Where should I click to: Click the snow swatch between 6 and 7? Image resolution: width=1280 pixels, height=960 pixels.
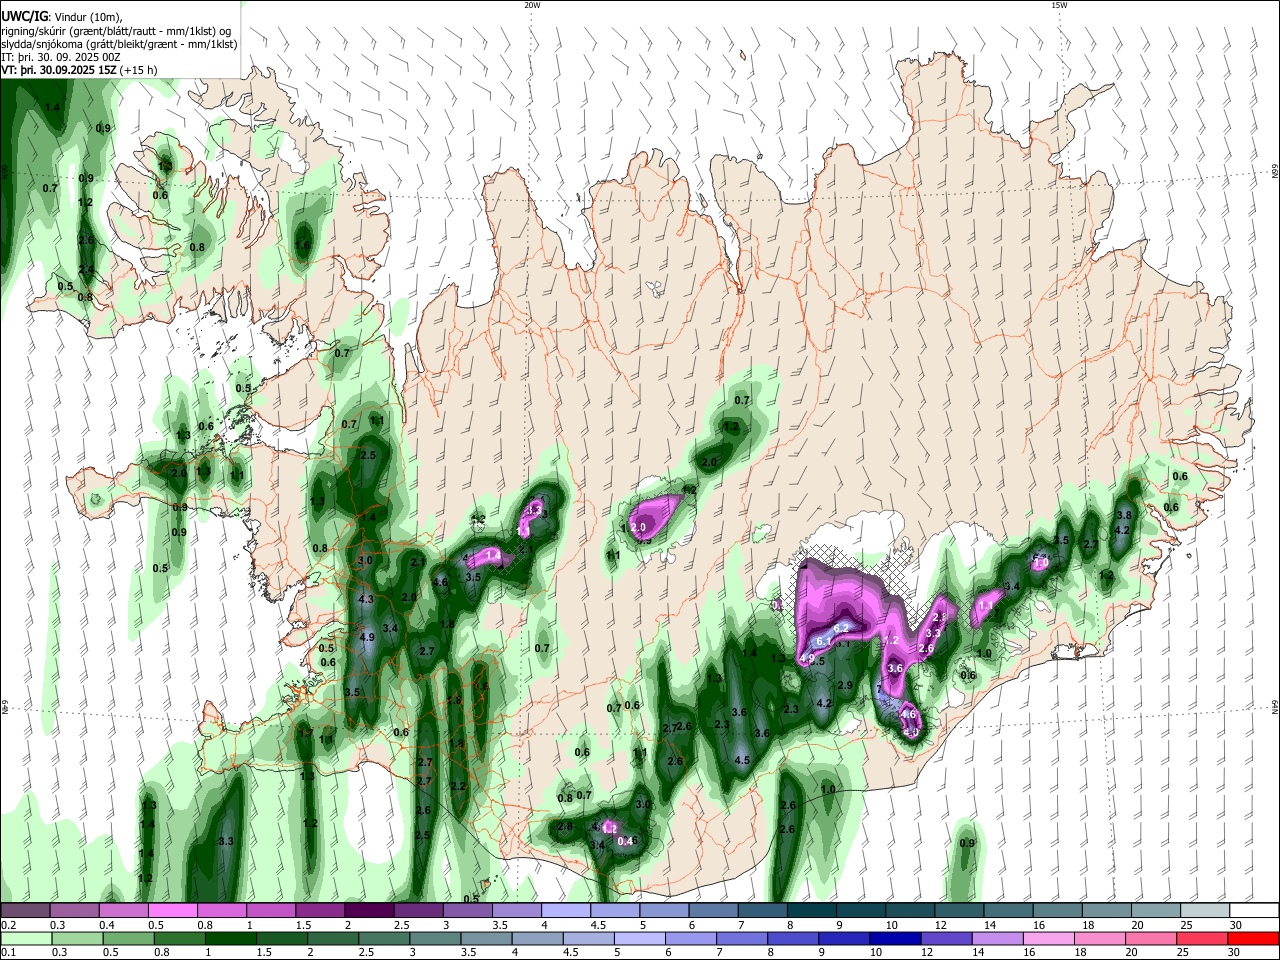(x=713, y=911)
